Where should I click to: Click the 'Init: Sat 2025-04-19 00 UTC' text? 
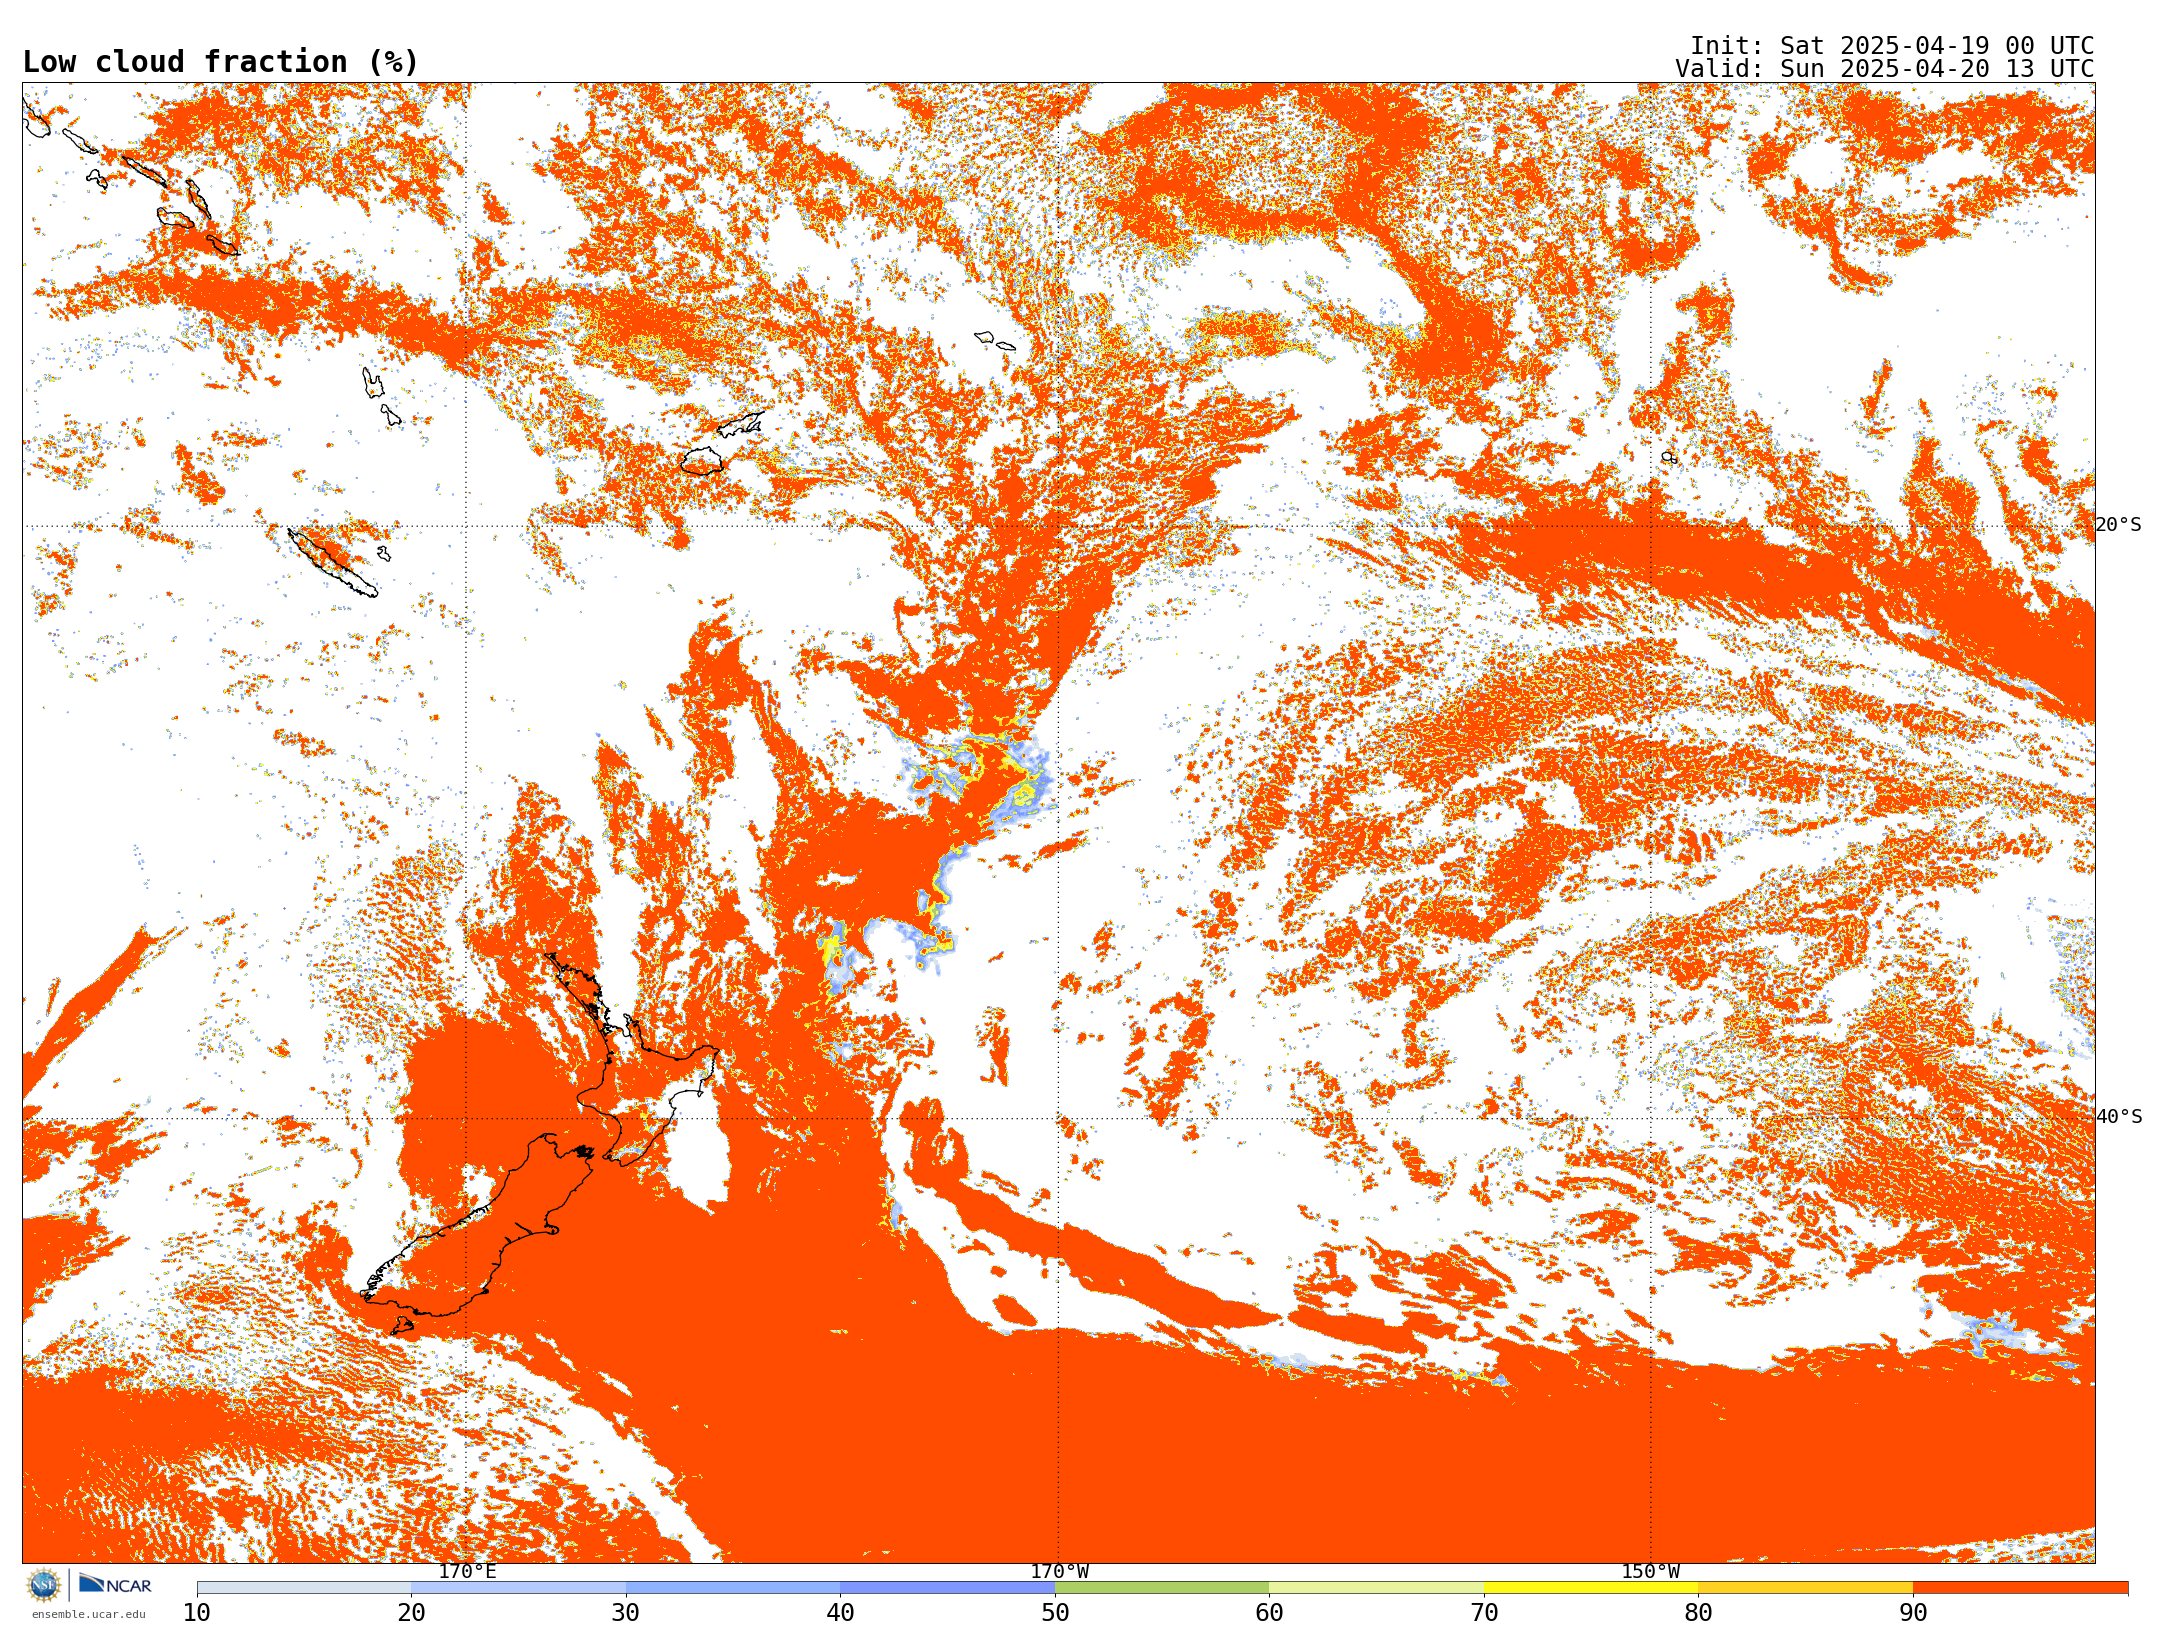1891,46
